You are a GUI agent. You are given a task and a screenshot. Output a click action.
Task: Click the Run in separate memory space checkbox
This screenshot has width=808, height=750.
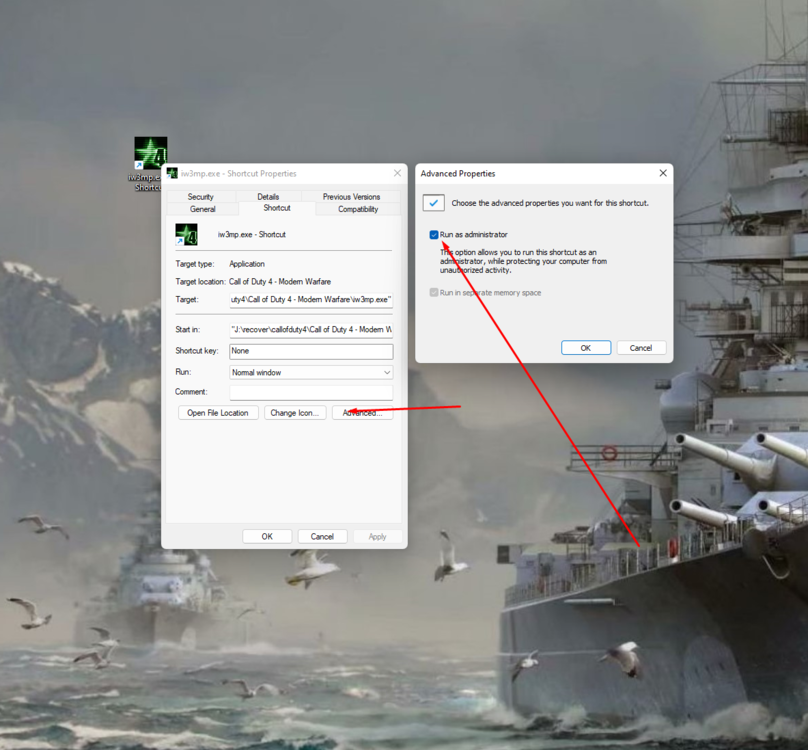[x=434, y=292]
